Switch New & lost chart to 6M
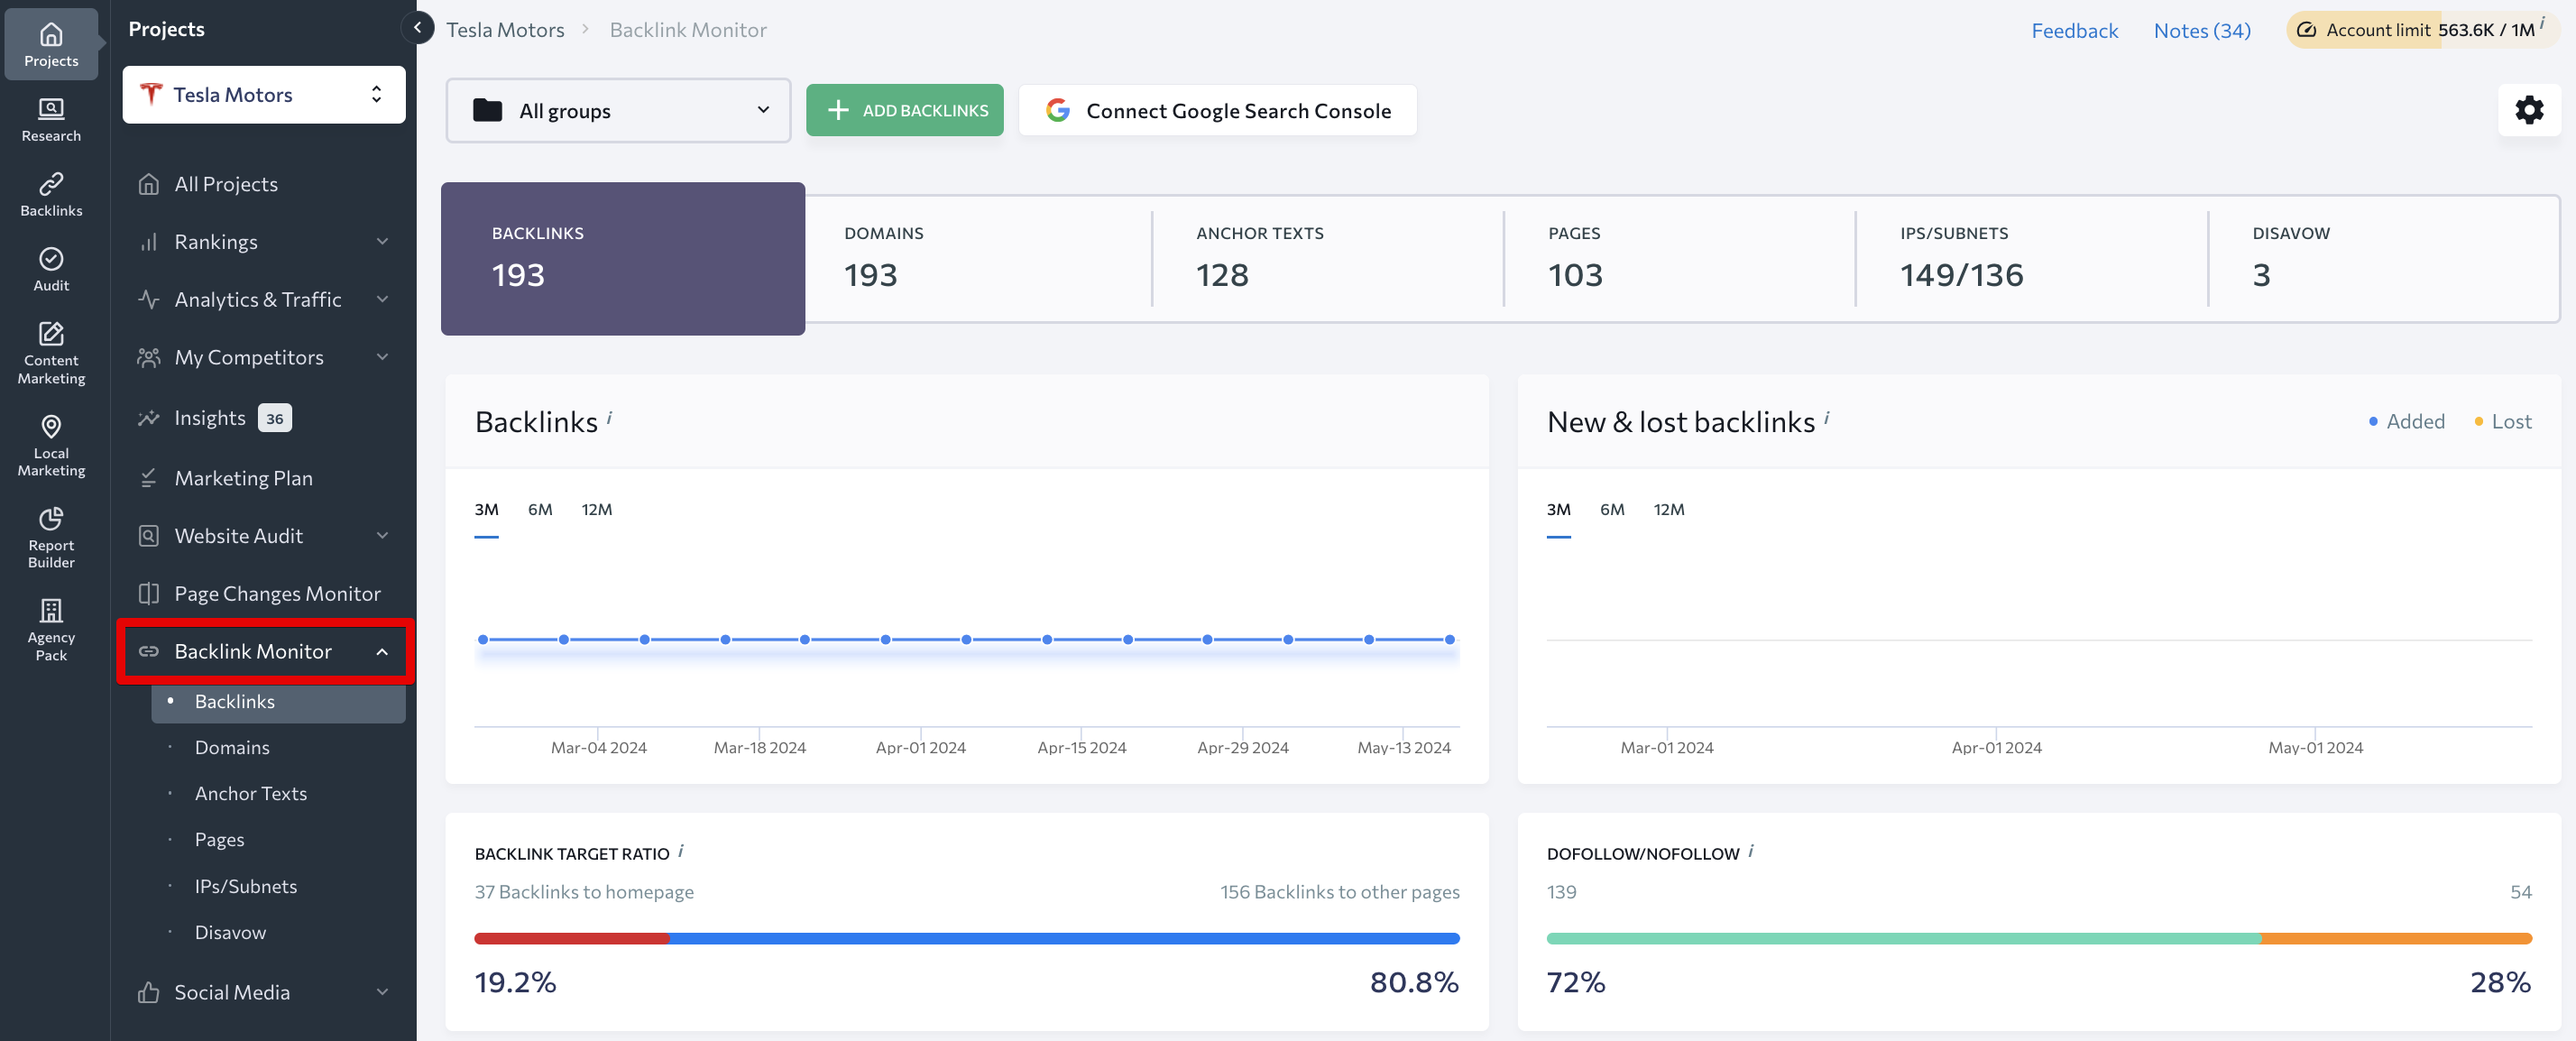The width and height of the screenshot is (2576, 1041). (x=1612, y=510)
